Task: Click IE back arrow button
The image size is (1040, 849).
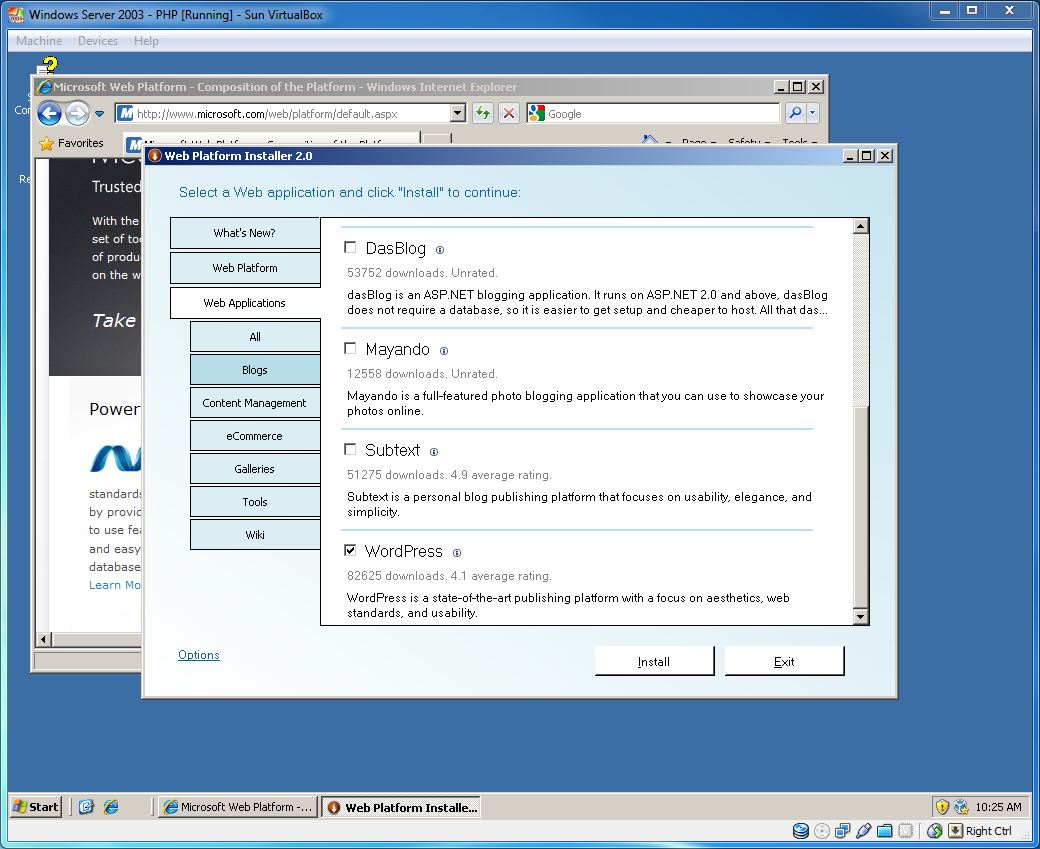Action: pyautogui.click(x=49, y=113)
